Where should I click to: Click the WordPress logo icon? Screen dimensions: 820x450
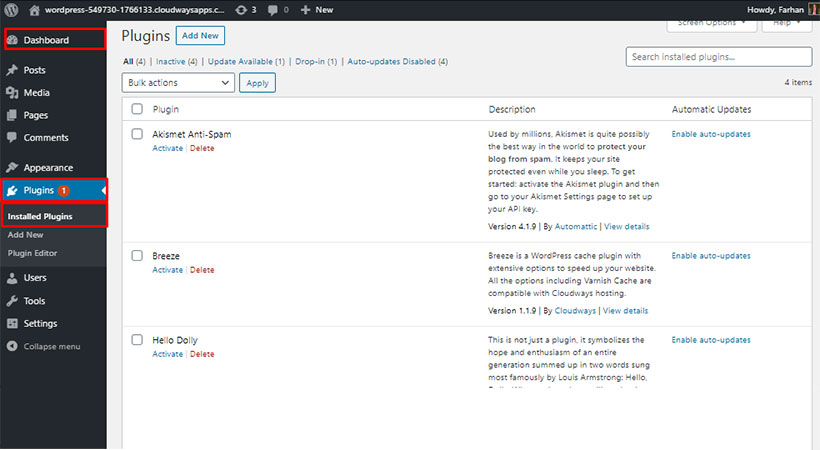(x=11, y=9)
